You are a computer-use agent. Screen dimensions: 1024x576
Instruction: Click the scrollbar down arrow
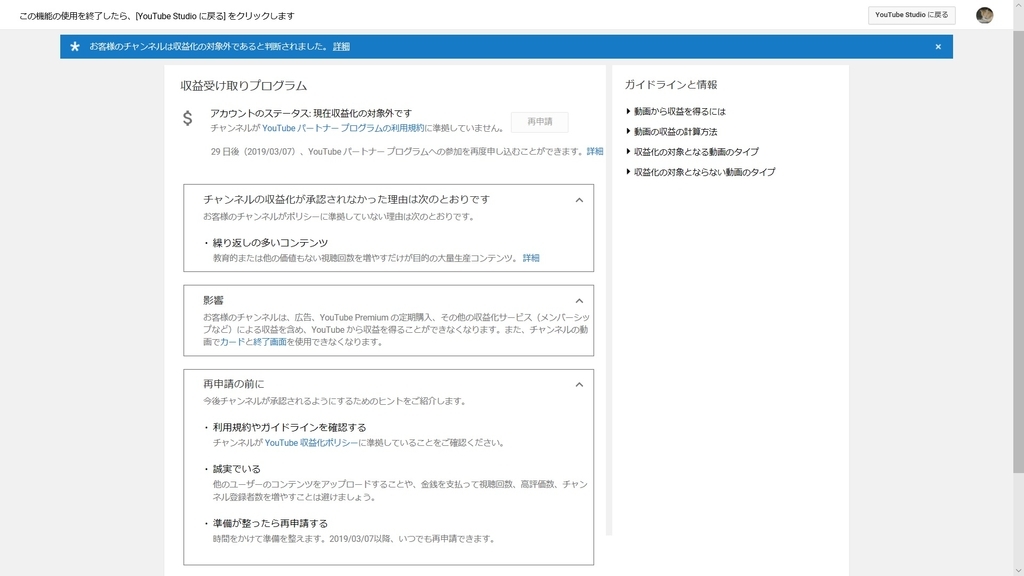[x=1018, y=571]
